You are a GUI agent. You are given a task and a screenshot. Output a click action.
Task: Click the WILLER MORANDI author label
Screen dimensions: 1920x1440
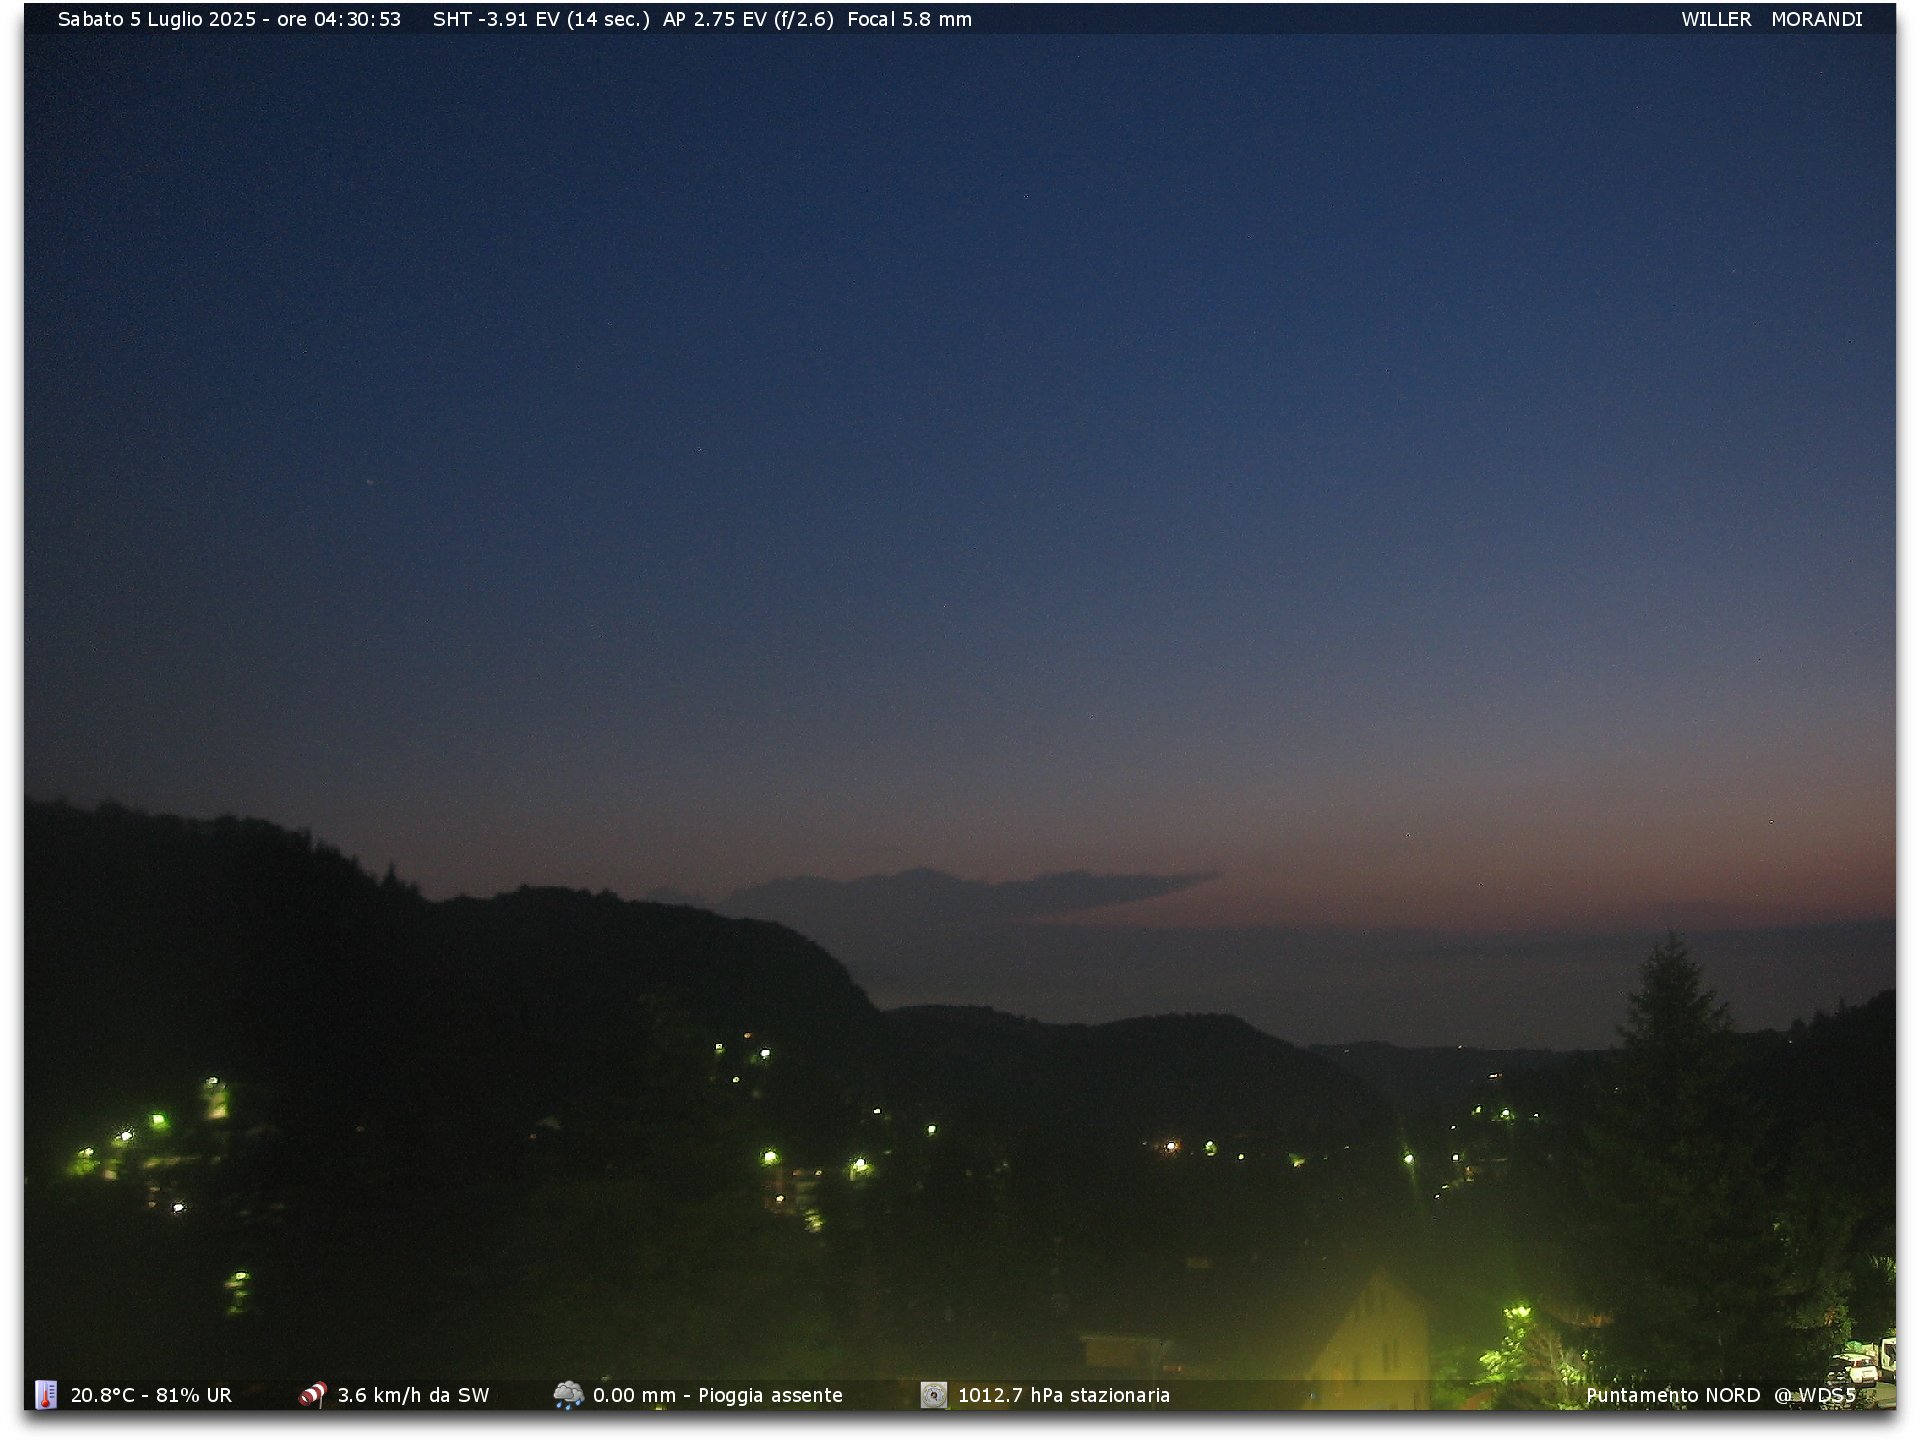coord(1771,19)
